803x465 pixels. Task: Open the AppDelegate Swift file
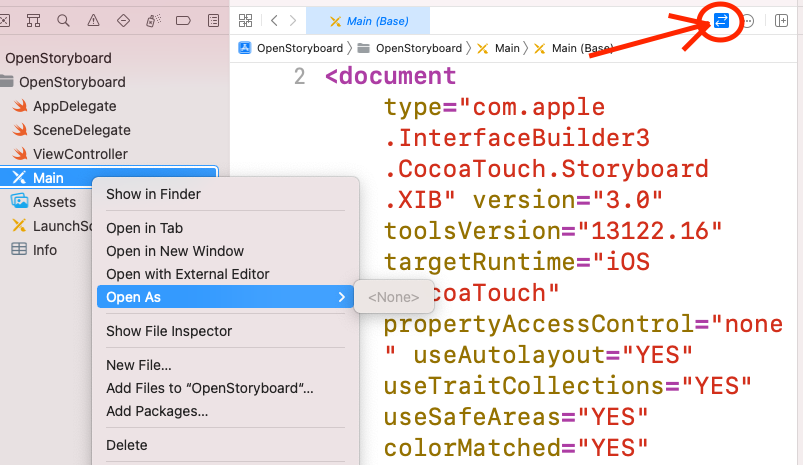[65, 106]
